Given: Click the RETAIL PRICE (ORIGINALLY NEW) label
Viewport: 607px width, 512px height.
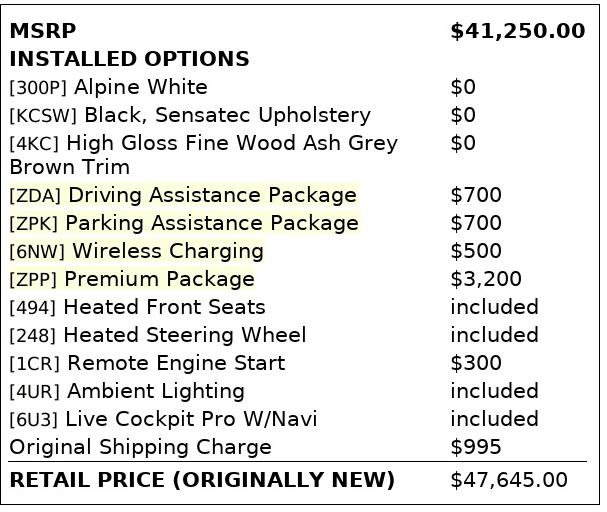Looking at the screenshot, I should point(202,480).
